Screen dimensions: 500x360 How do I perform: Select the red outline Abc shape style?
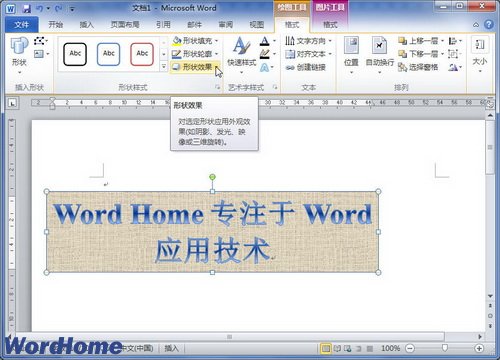click(x=142, y=54)
